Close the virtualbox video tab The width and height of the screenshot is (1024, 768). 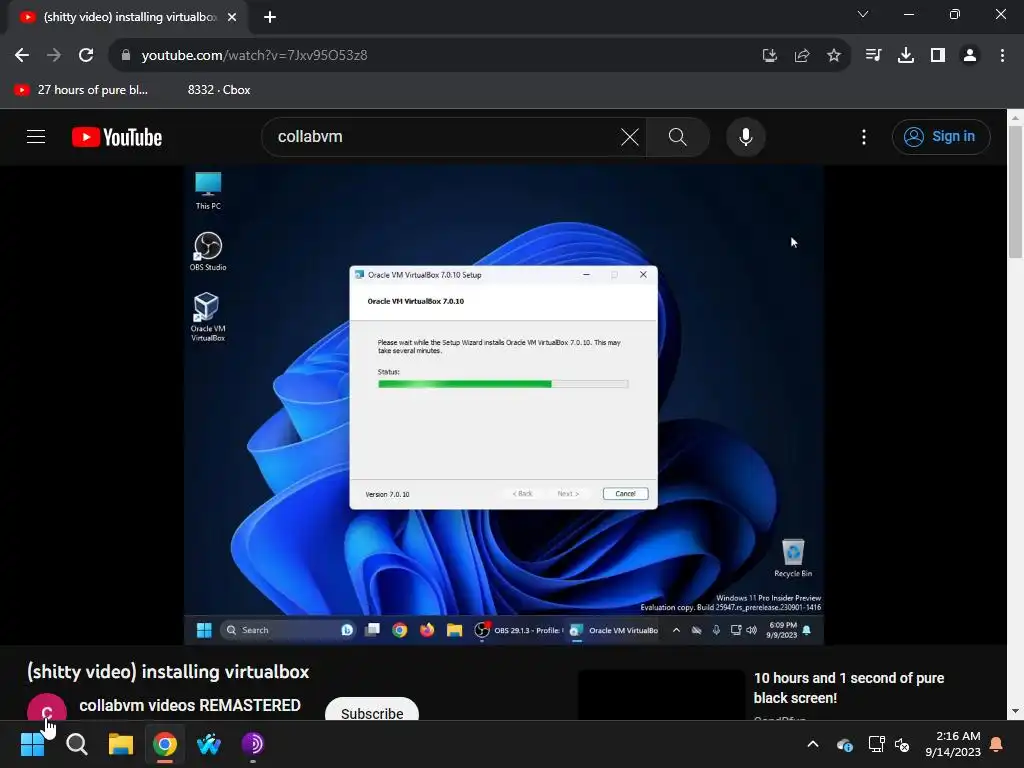(232, 17)
